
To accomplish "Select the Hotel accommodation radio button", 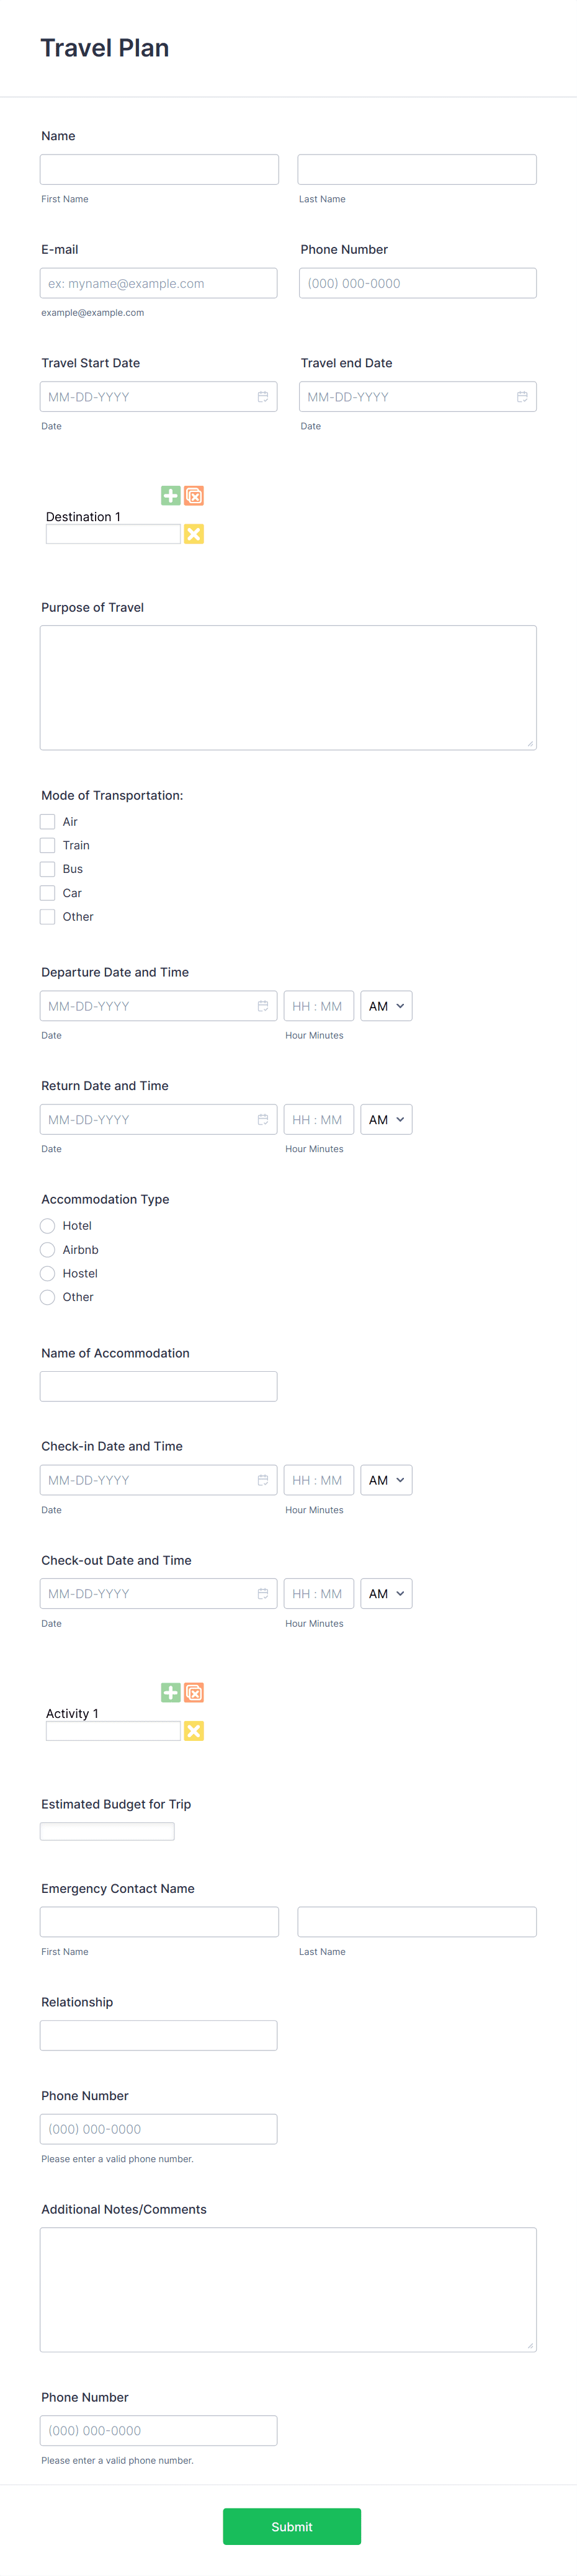I will (x=47, y=1225).
